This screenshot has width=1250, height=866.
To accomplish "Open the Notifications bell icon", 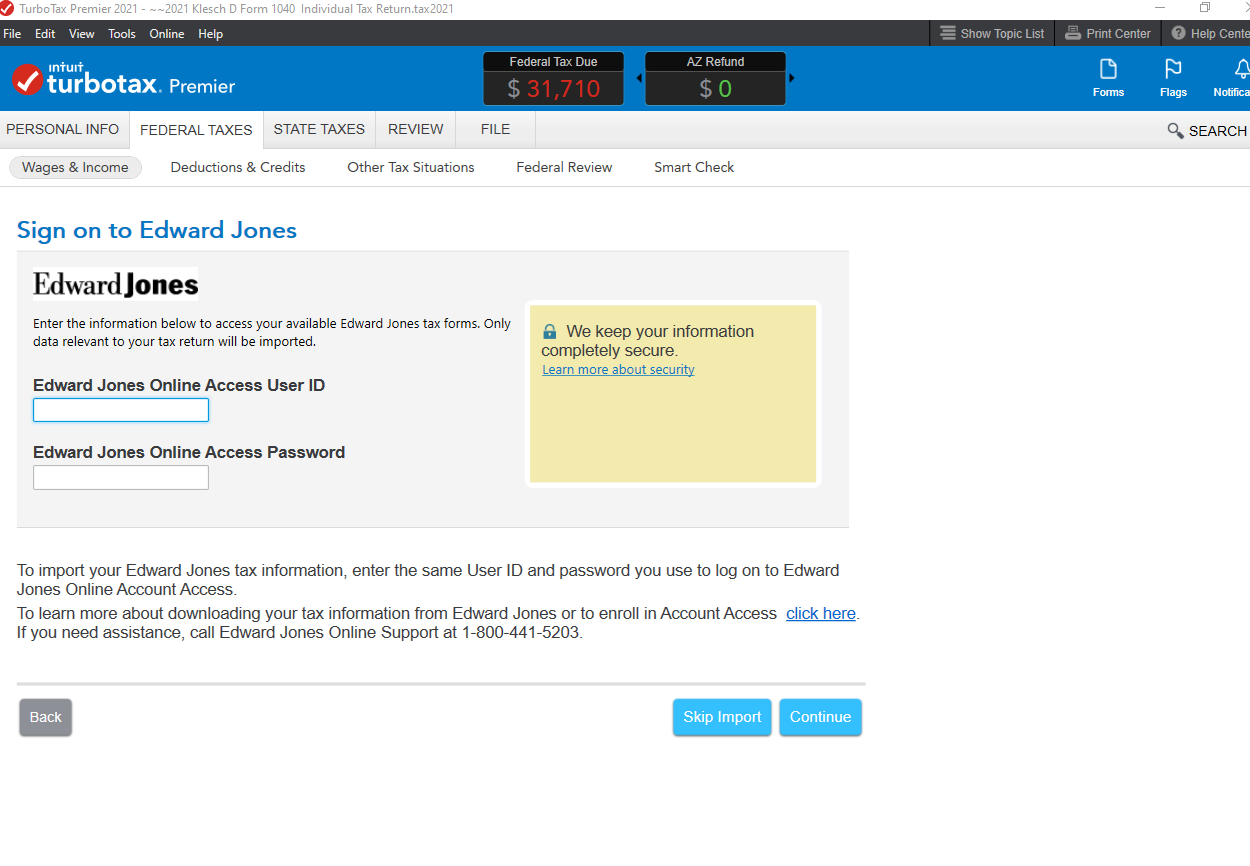I will (1242, 69).
